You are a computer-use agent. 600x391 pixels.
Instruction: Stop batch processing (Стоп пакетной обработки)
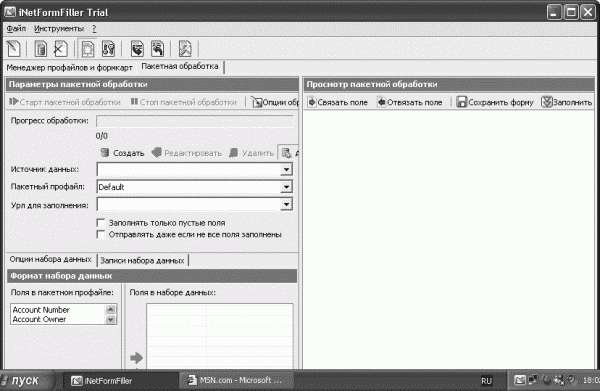[x=183, y=102]
